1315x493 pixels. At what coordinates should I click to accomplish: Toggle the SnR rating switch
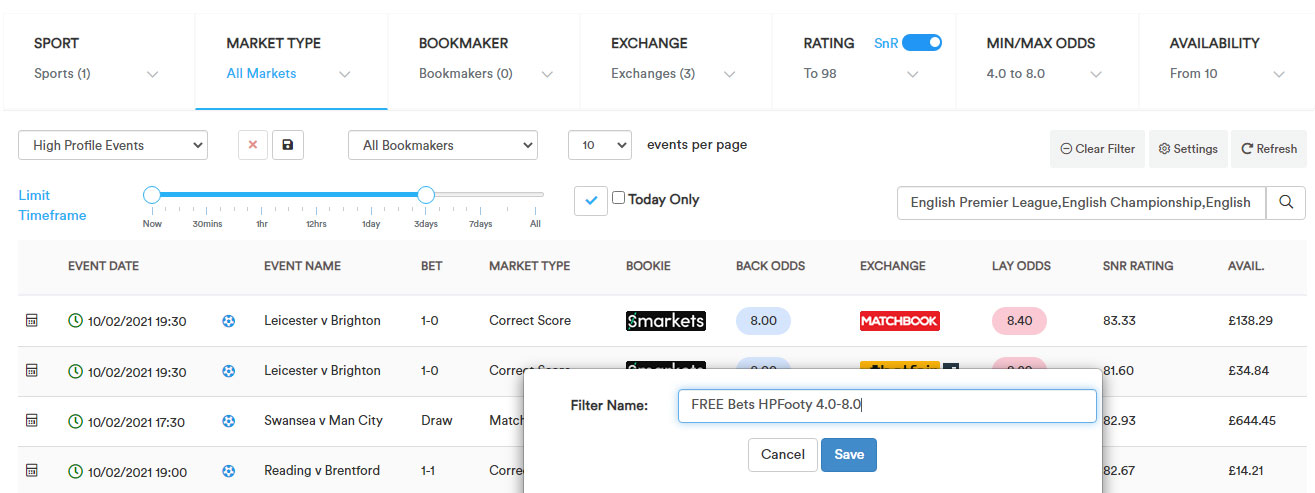pyautogui.click(x=922, y=43)
